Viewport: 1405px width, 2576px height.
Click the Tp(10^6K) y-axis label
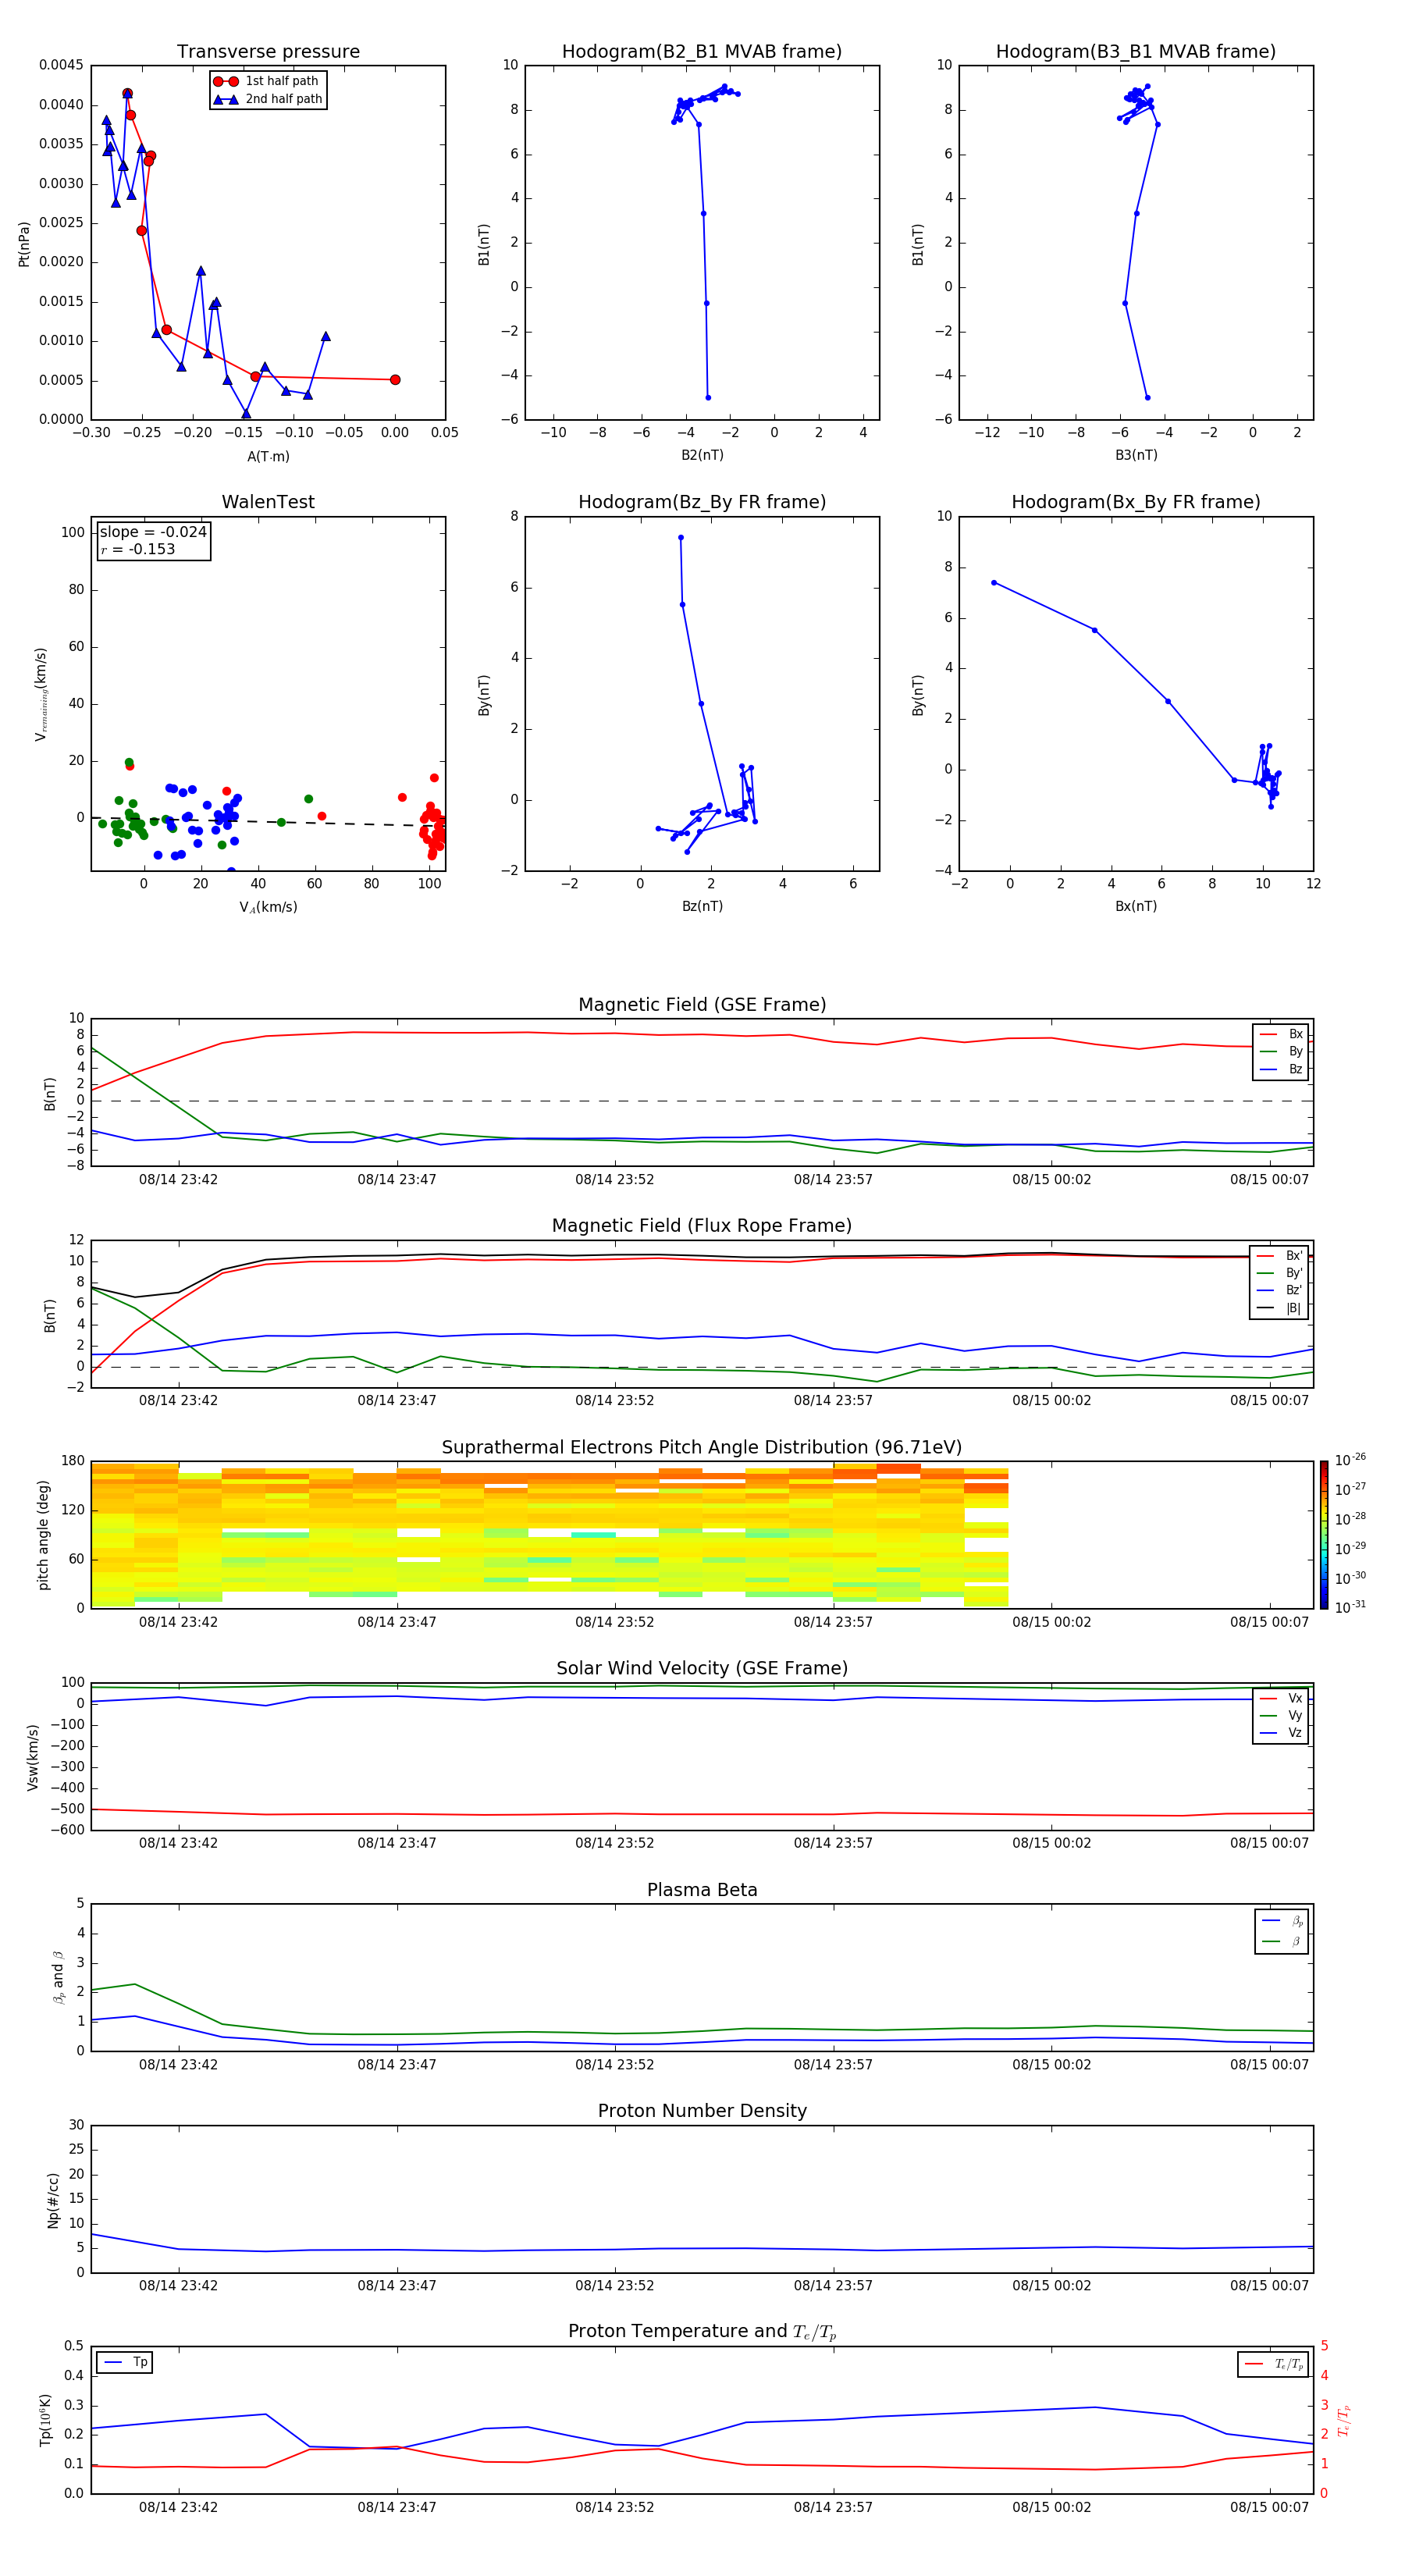coord(45,2420)
